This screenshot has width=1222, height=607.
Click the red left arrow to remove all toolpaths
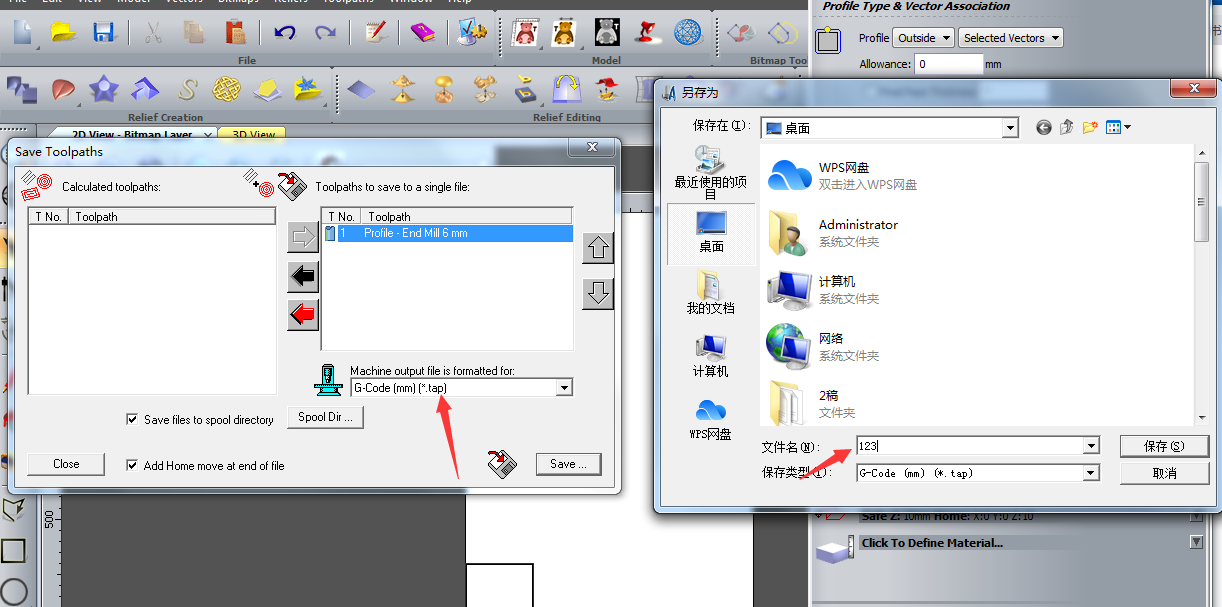tap(303, 315)
